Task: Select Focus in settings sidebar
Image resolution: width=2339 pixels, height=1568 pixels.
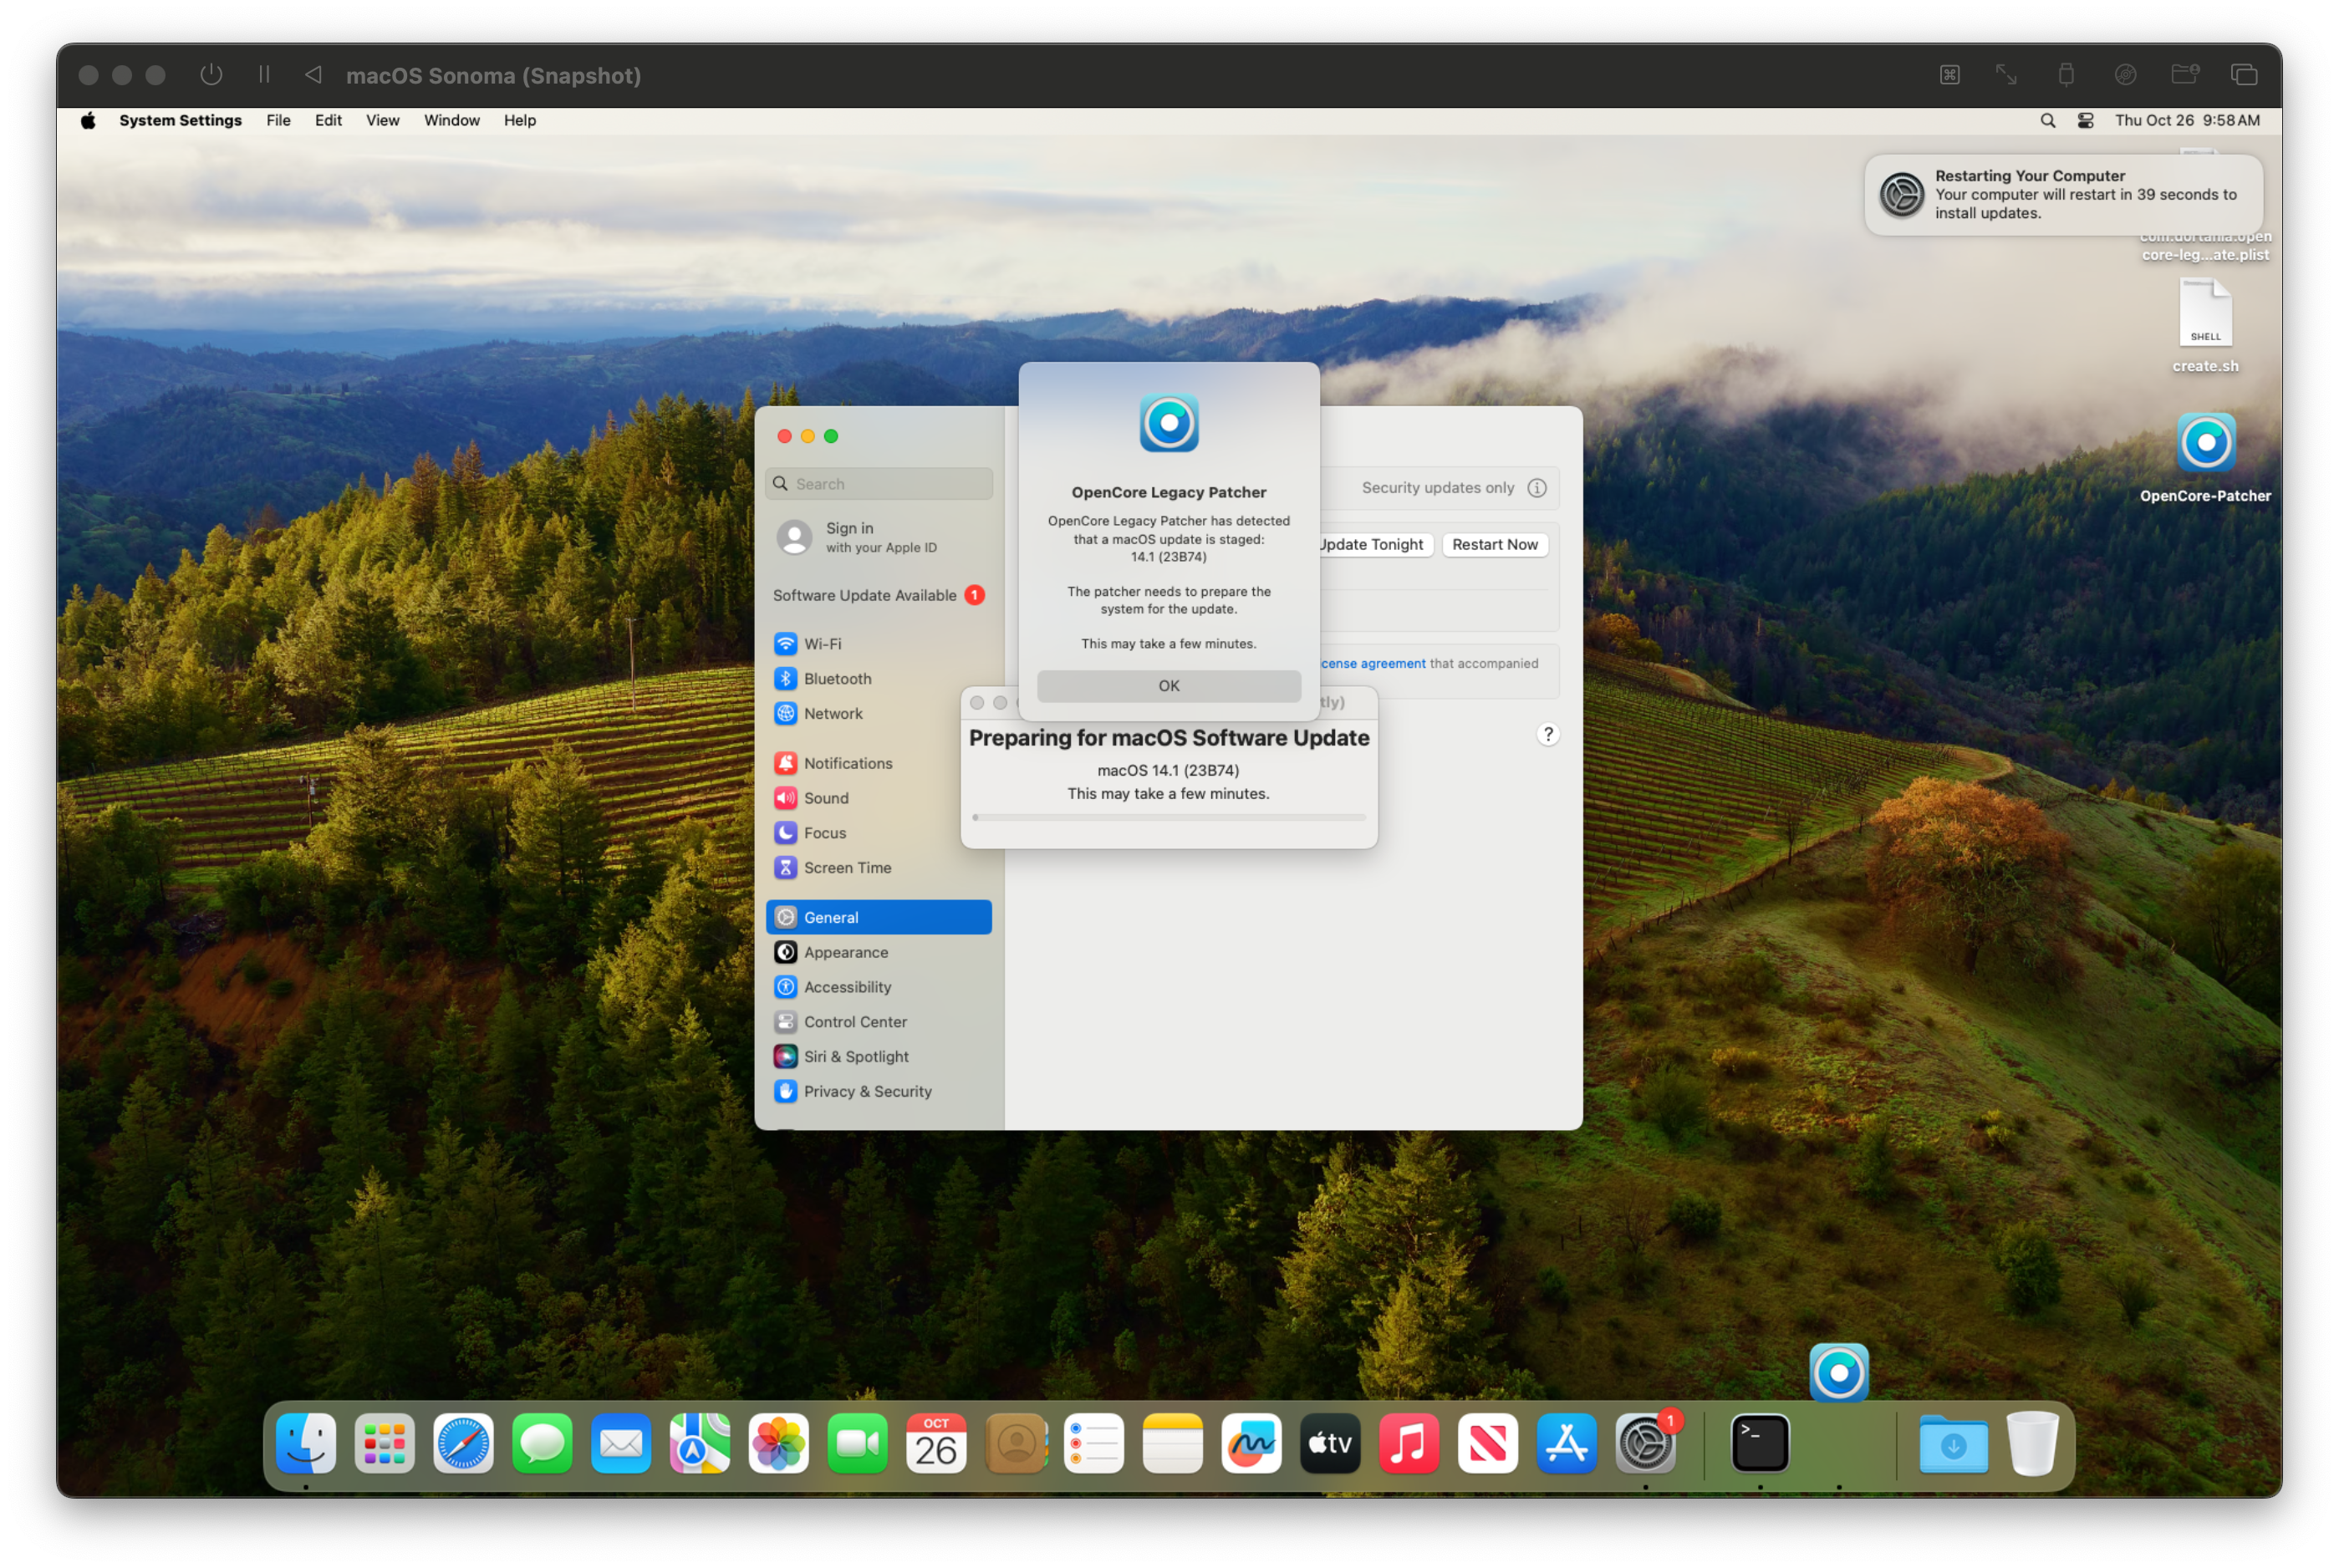Action: (879, 834)
